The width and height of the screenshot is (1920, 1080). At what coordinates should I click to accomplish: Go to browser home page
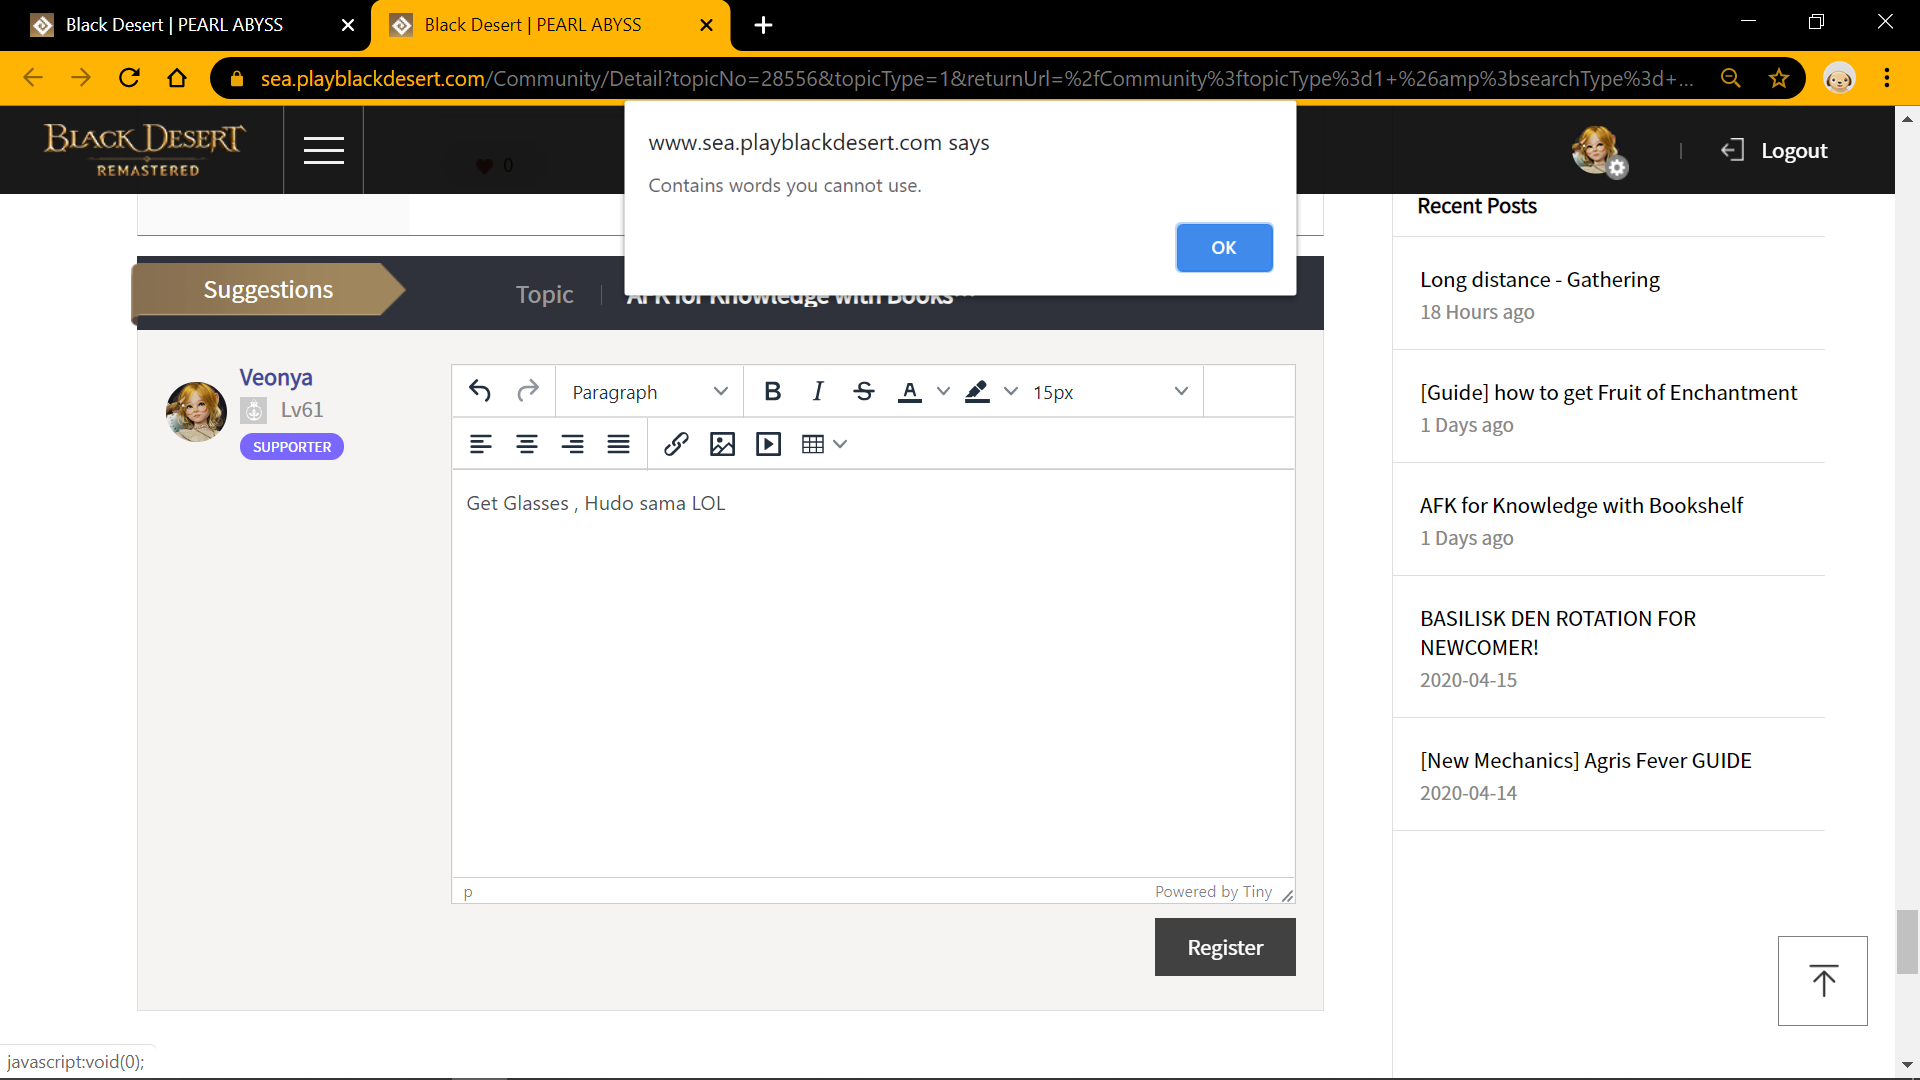coord(177,78)
